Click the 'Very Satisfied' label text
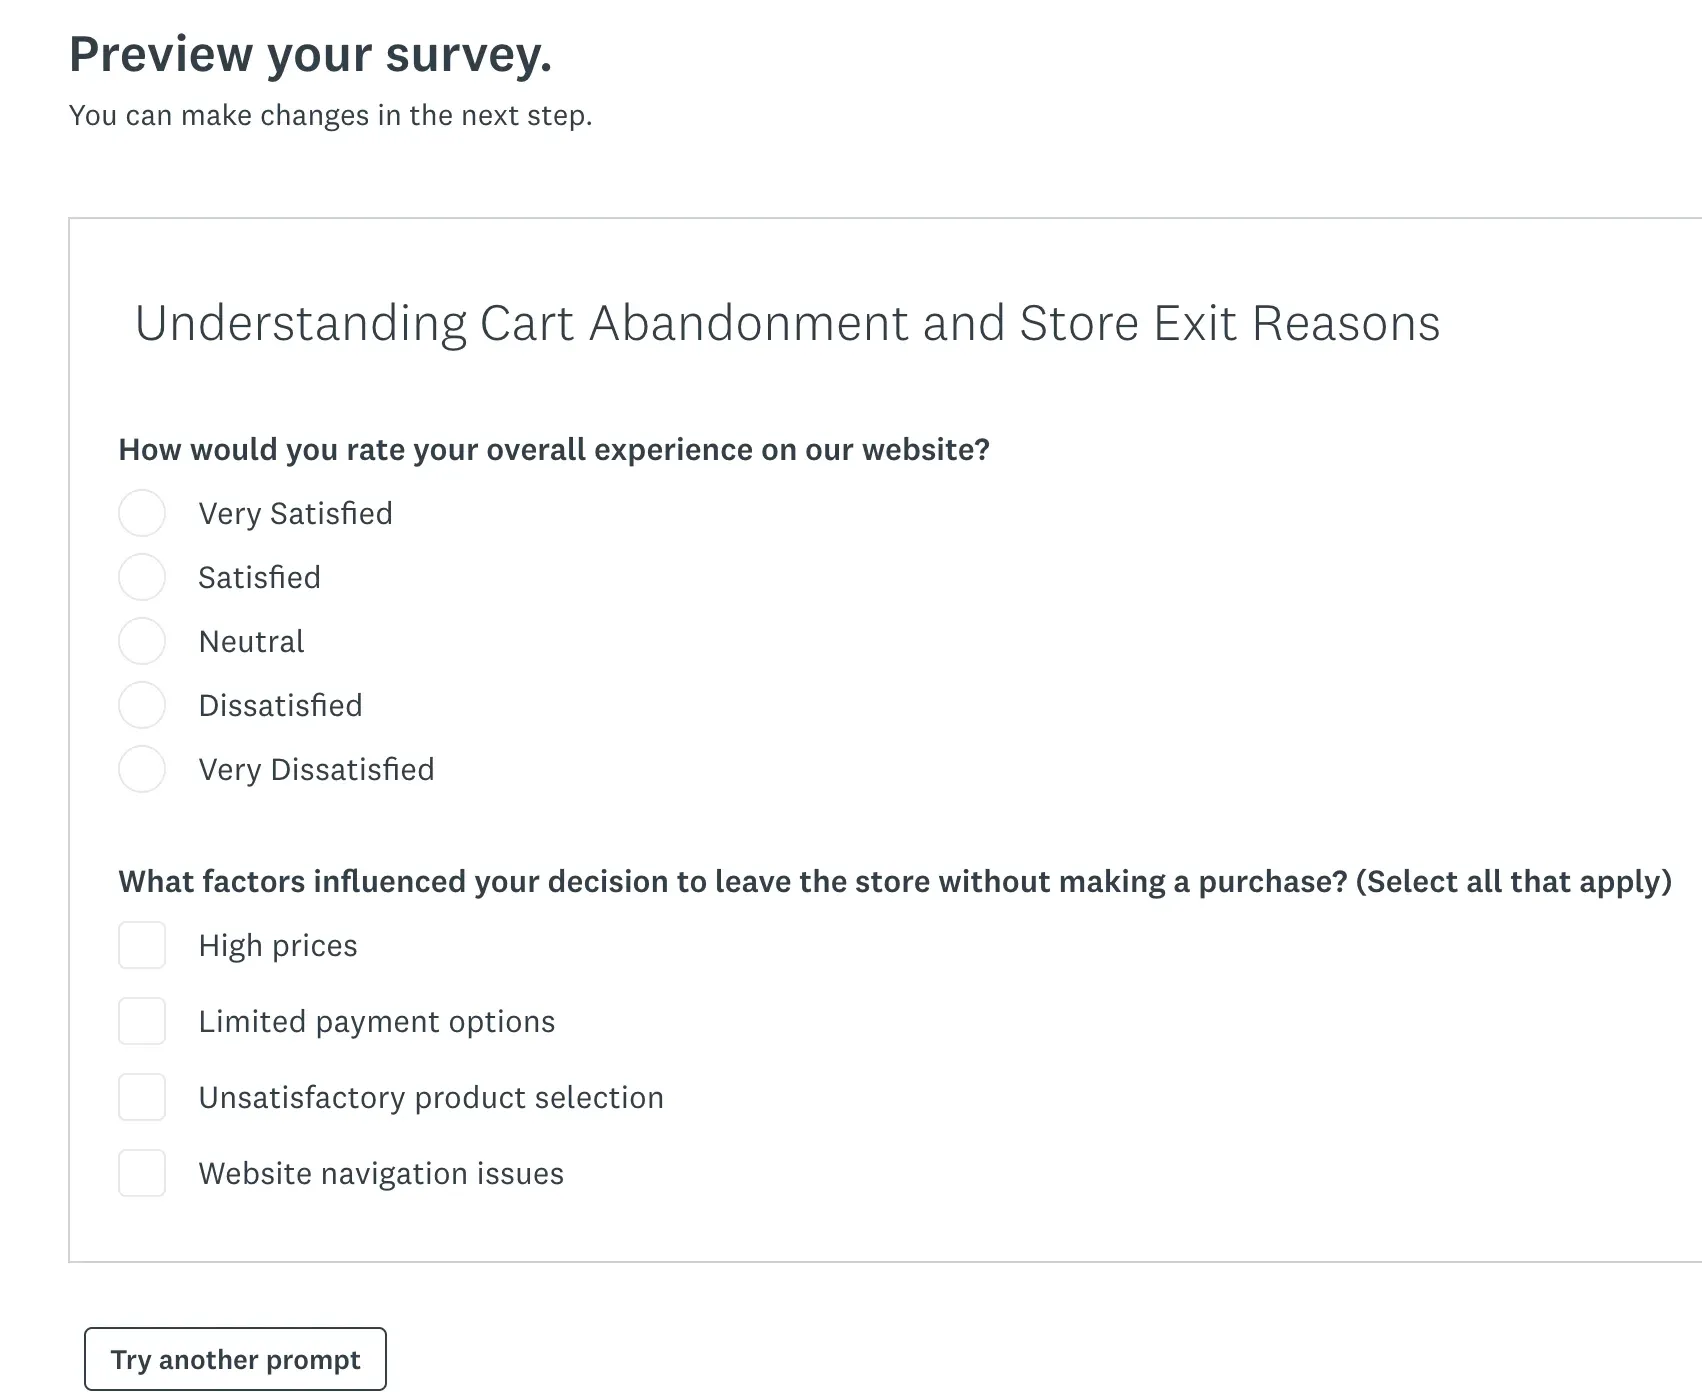This screenshot has height=1392, width=1702. click(x=296, y=513)
